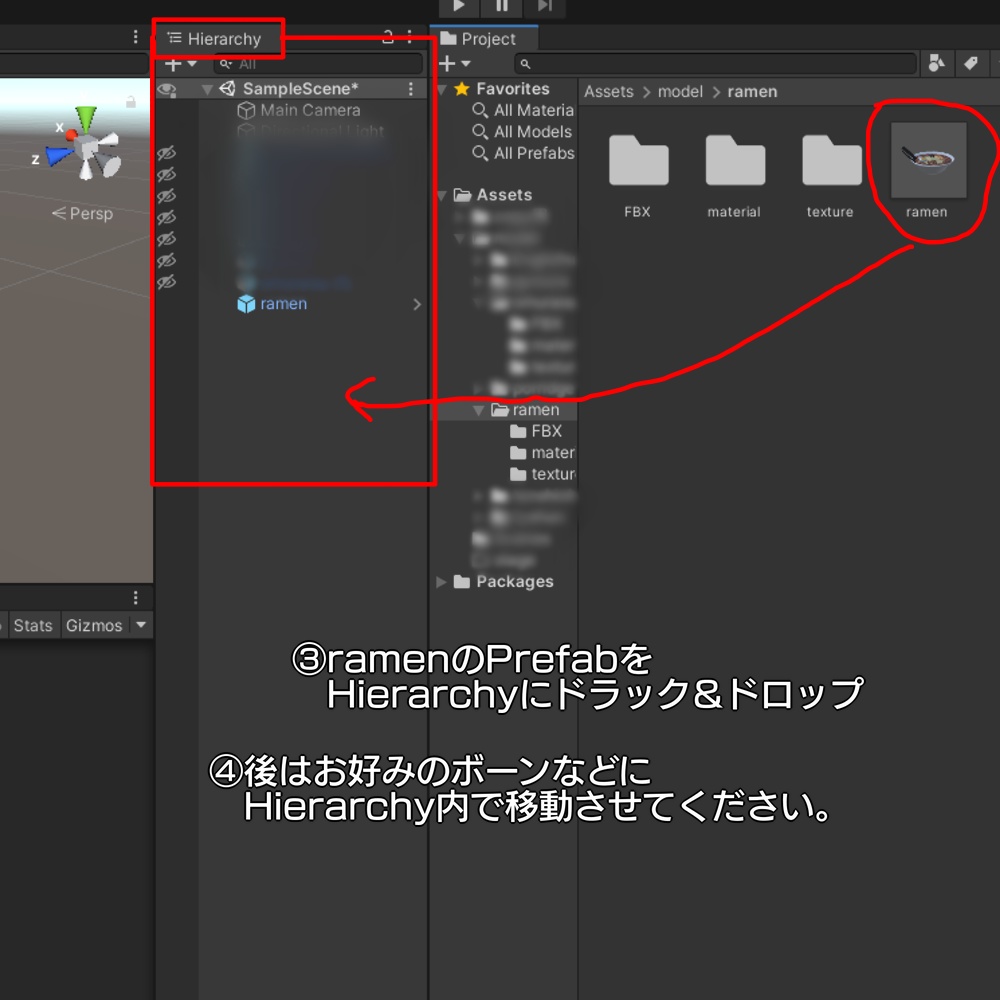Collapse the Assets folder tree

click(x=441, y=195)
